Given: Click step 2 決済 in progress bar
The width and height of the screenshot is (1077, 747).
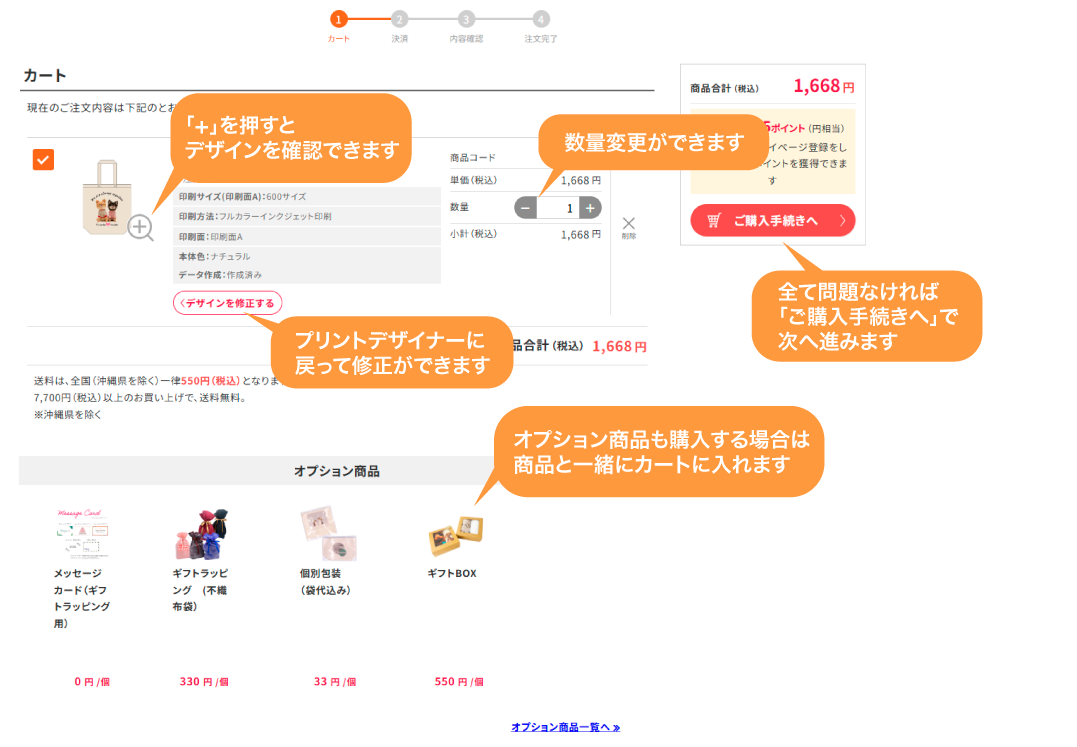Looking at the screenshot, I should coord(400,19).
